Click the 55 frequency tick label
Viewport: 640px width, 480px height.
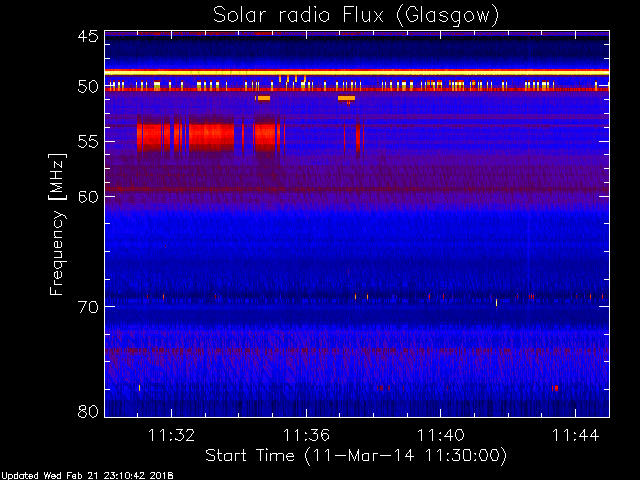[x=88, y=142]
